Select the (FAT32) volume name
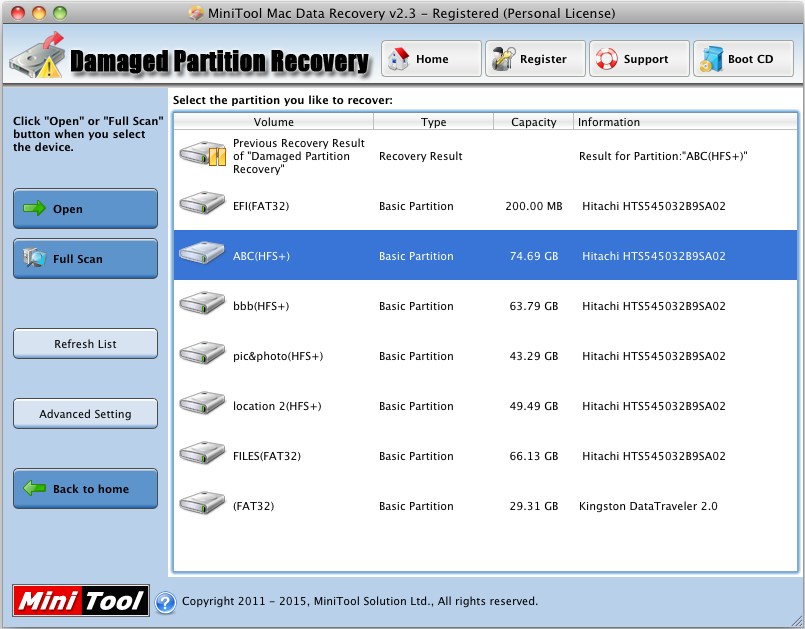Viewport: 805px width, 629px height. coord(254,506)
